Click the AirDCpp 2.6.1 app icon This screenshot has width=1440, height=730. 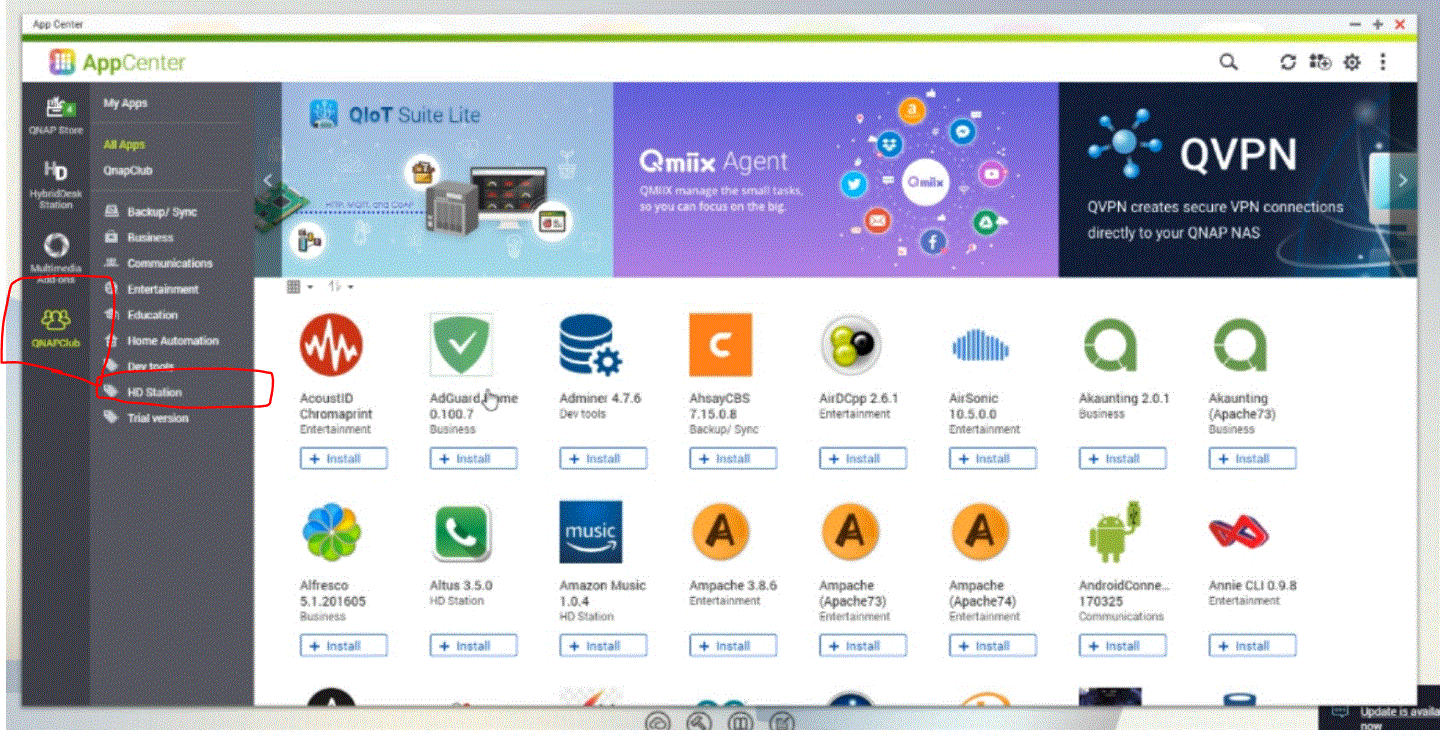click(x=850, y=345)
